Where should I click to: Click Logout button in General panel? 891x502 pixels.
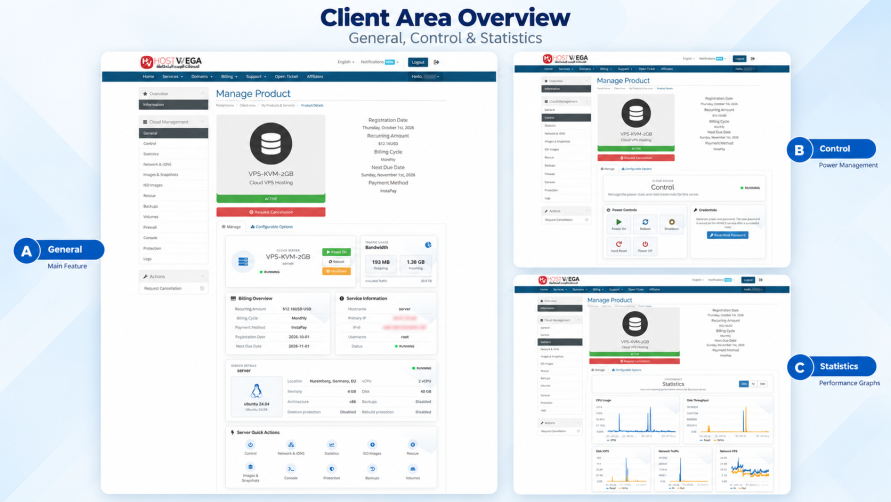(x=418, y=62)
